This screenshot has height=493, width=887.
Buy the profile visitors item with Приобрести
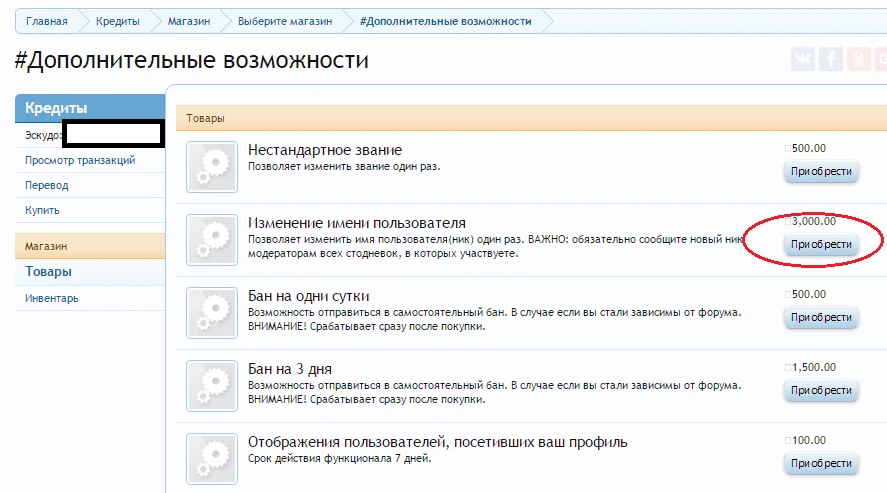[821, 463]
